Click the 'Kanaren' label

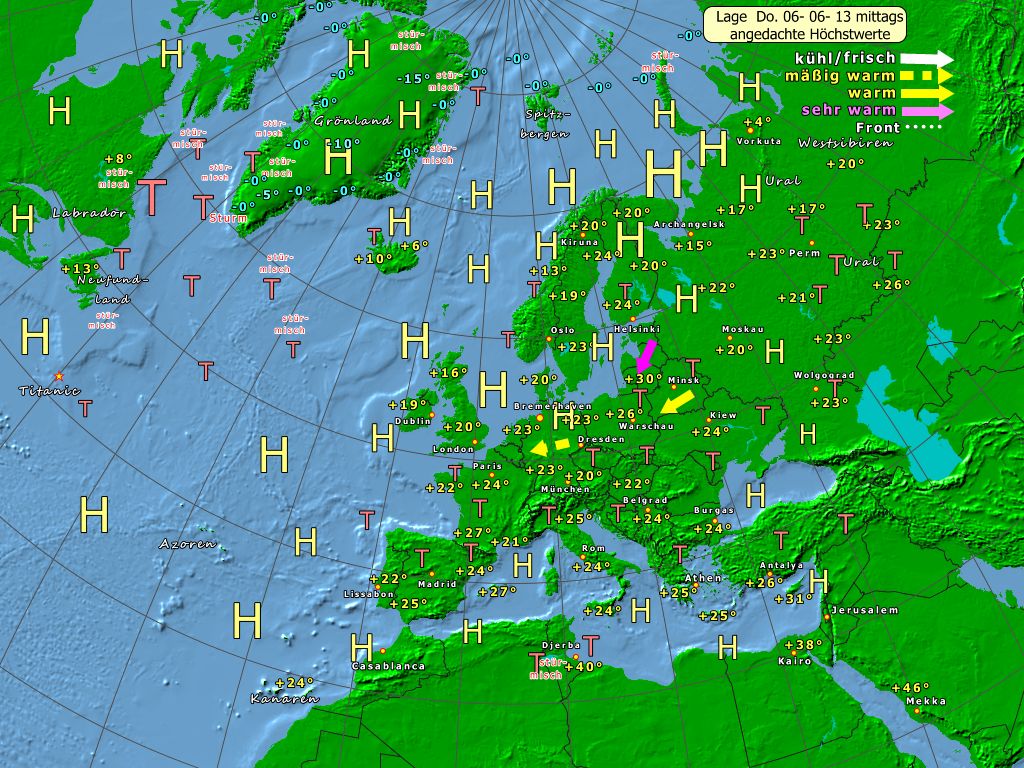coord(285,699)
